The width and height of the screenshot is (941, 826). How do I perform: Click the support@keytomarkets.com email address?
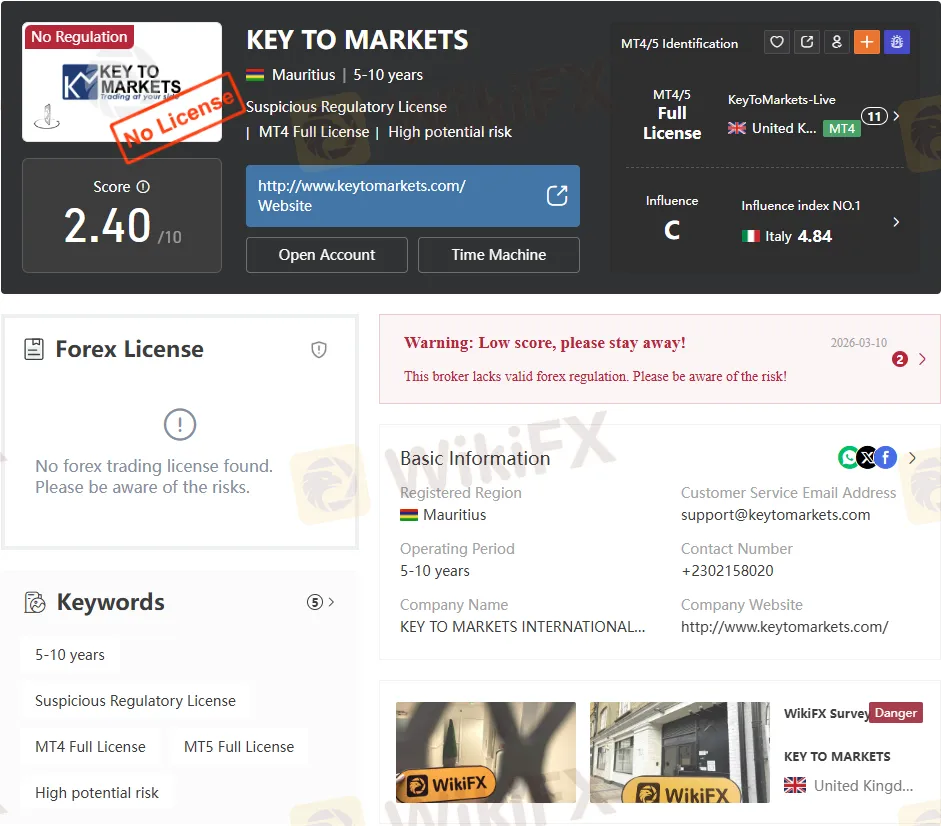(775, 515)
